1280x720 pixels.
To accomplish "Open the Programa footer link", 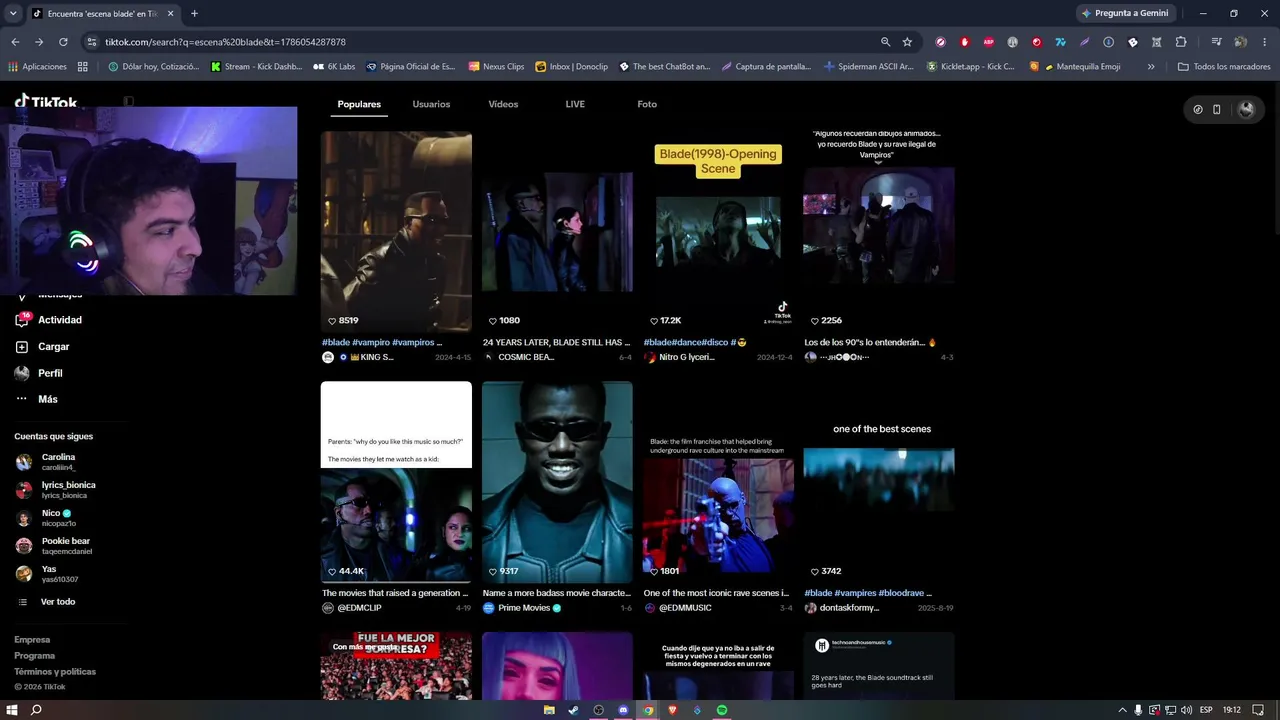I will [x=35, y=656].
